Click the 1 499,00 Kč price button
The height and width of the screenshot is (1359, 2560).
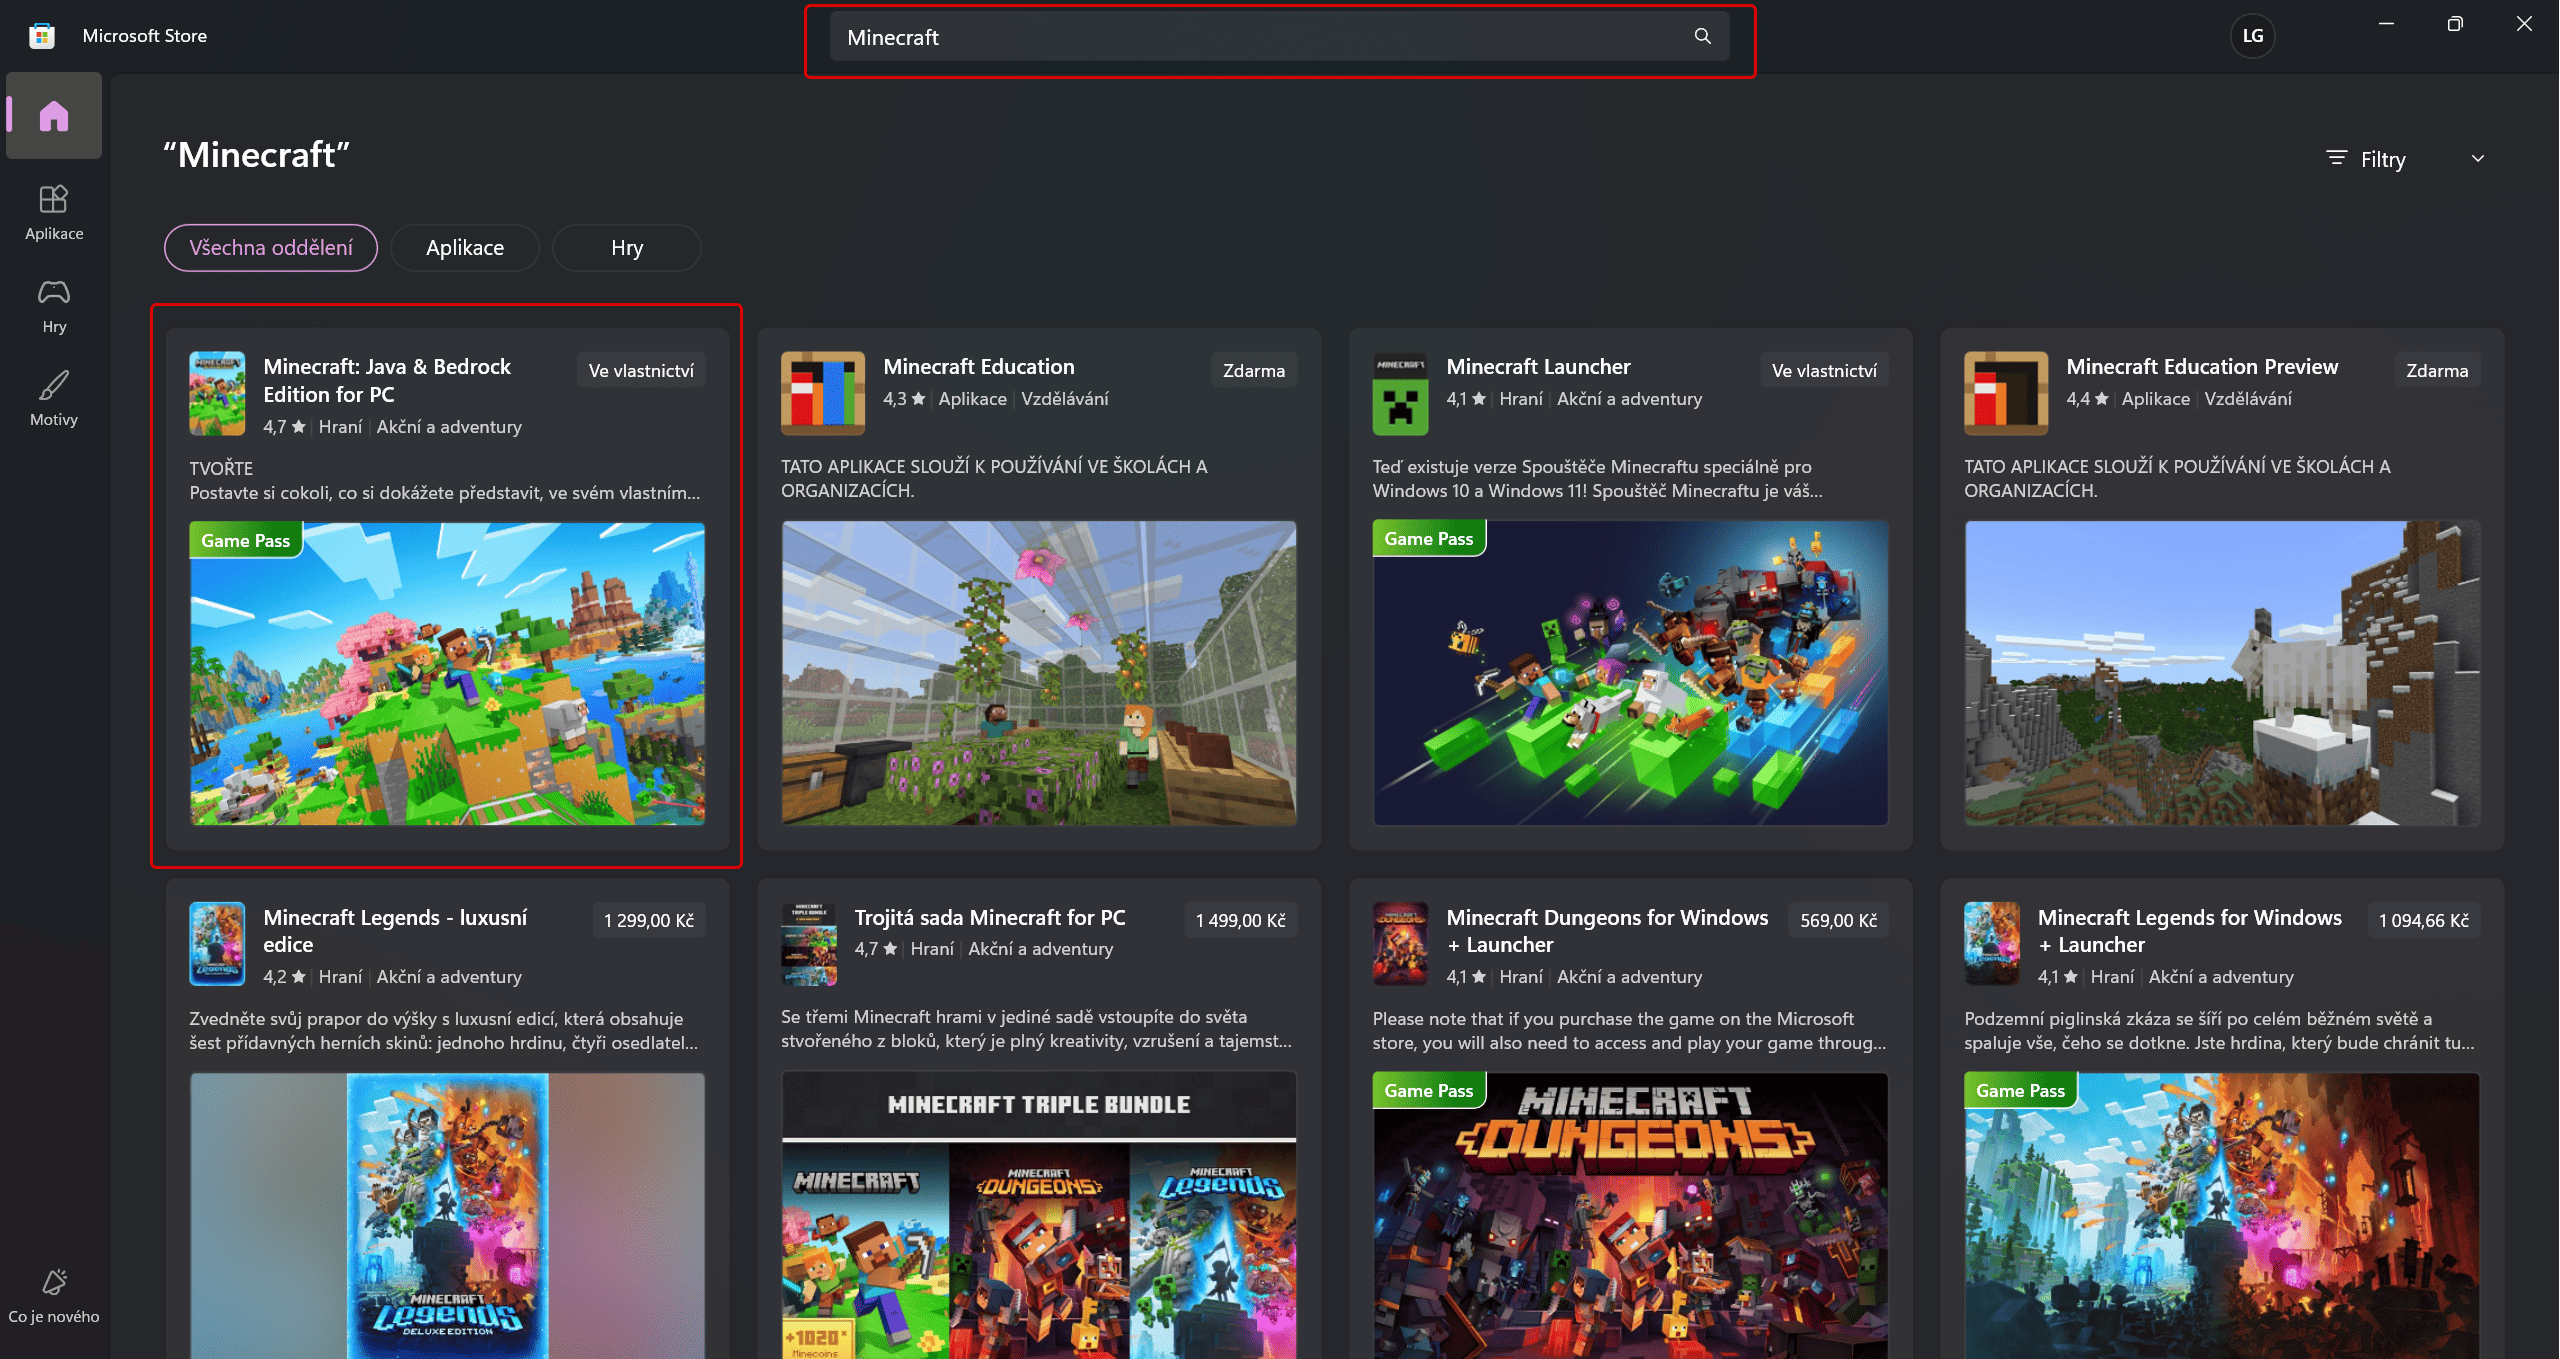coord(1241,920)
